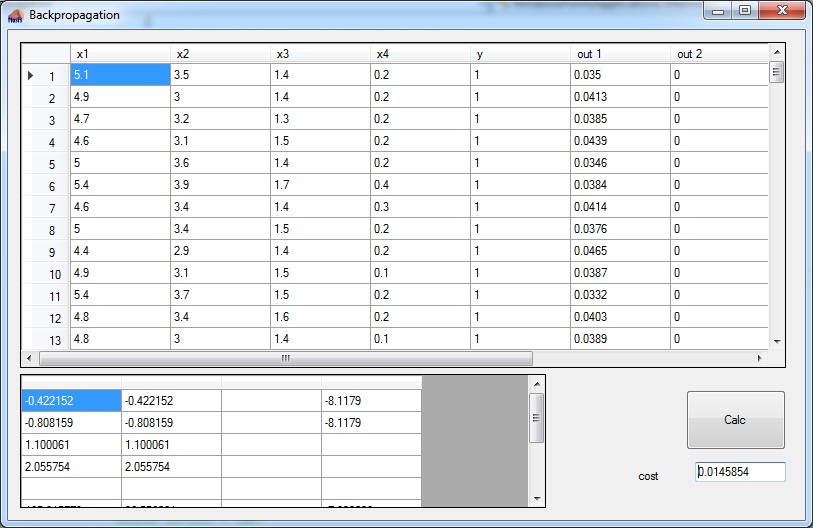Click the cost value input field
813x528 pixels.
pos(740,472)
